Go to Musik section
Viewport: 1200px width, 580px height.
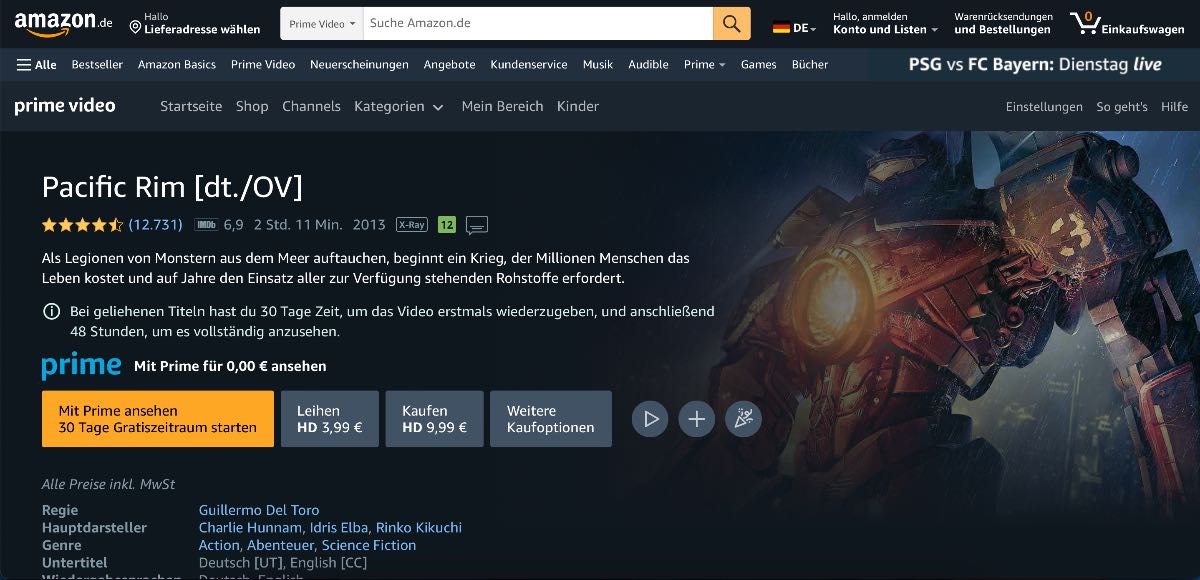click(x=598, y=64)
